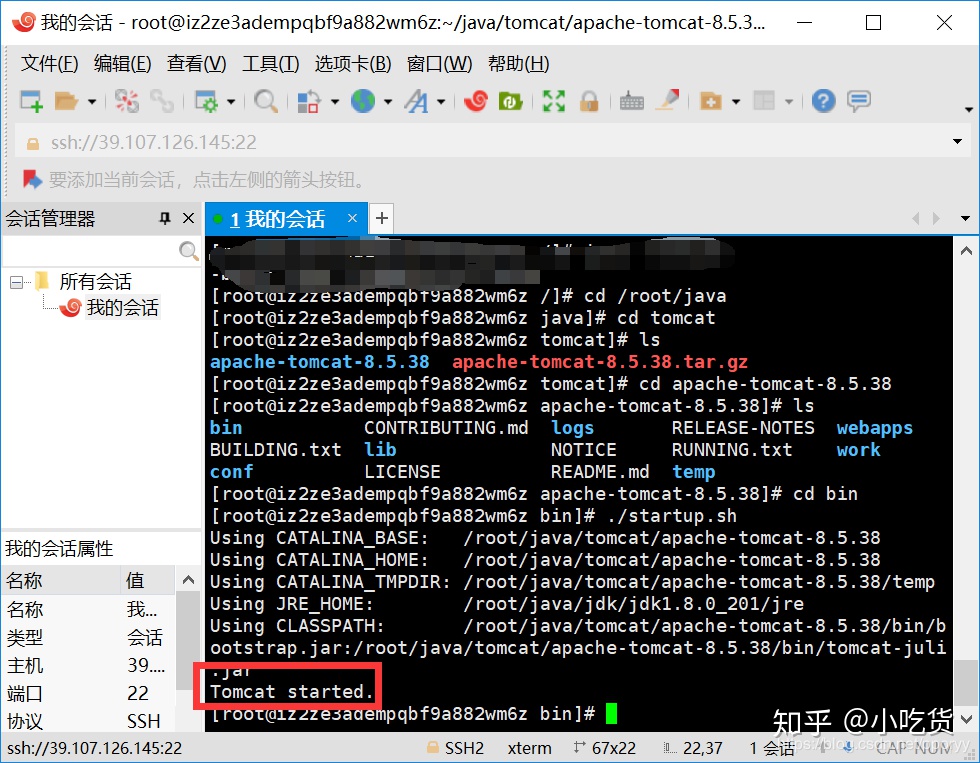Click the globe encoding toolbar icon
The height and width of the screenshot is (763, 980).
click(362, 101)
